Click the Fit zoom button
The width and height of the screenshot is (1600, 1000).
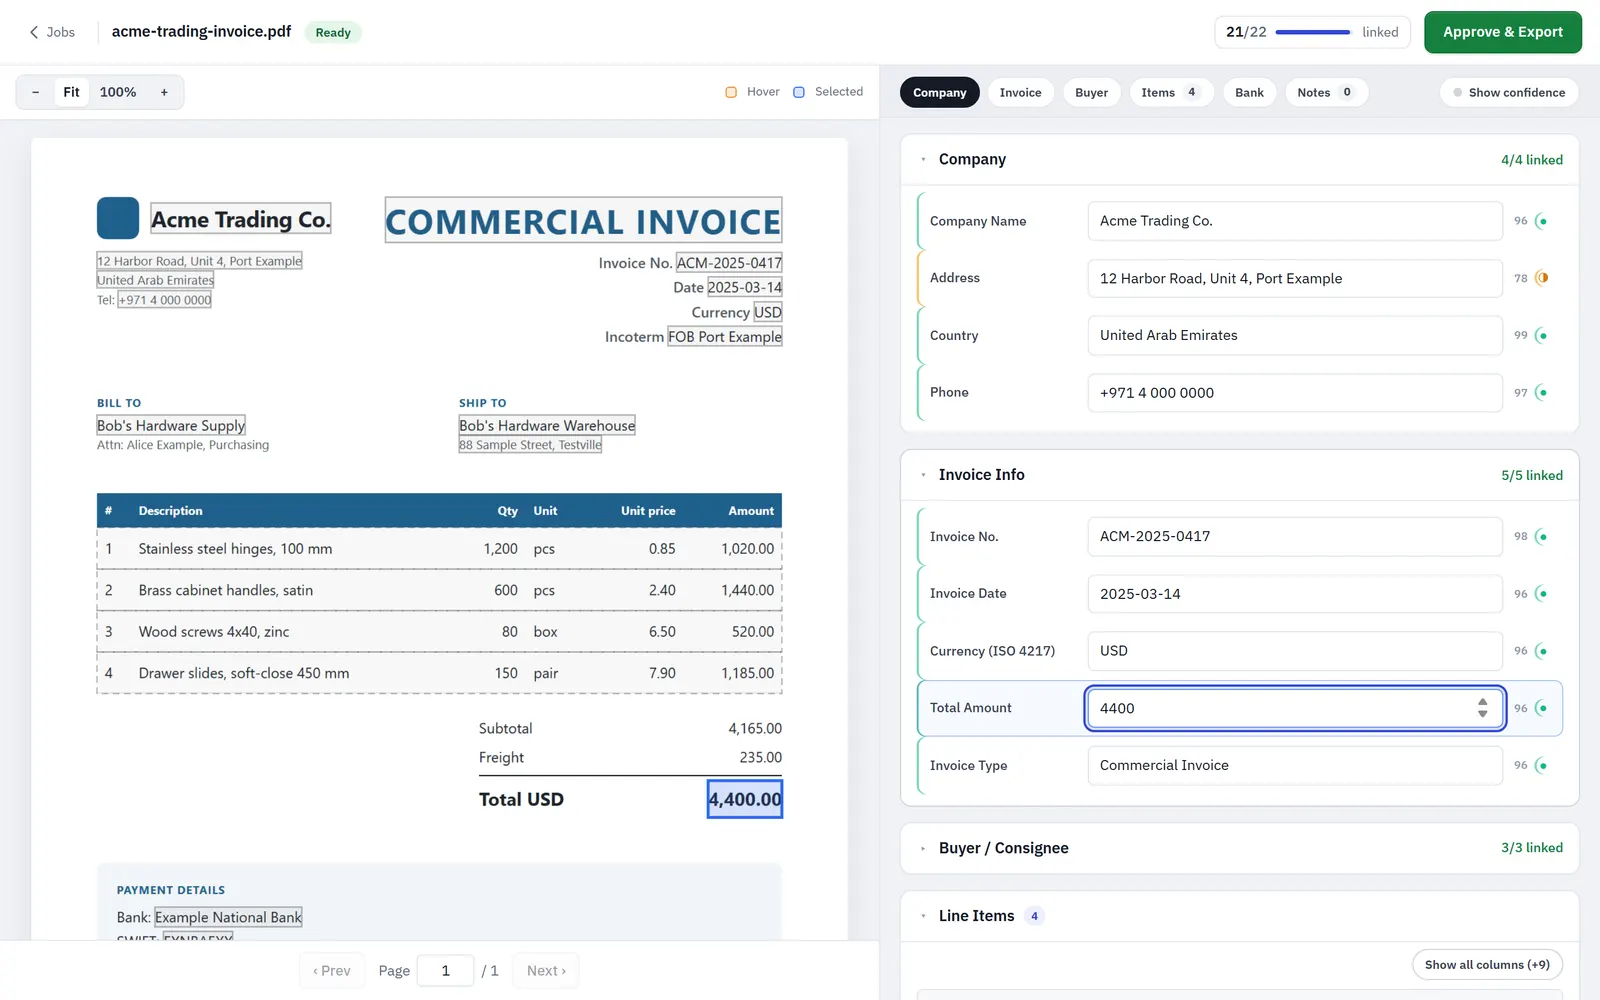(x=71, y=92)
